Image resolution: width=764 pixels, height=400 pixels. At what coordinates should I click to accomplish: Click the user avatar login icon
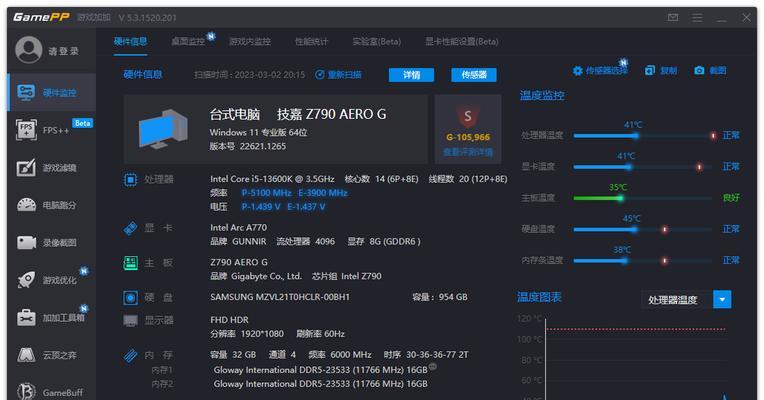[x=28, y=50]
